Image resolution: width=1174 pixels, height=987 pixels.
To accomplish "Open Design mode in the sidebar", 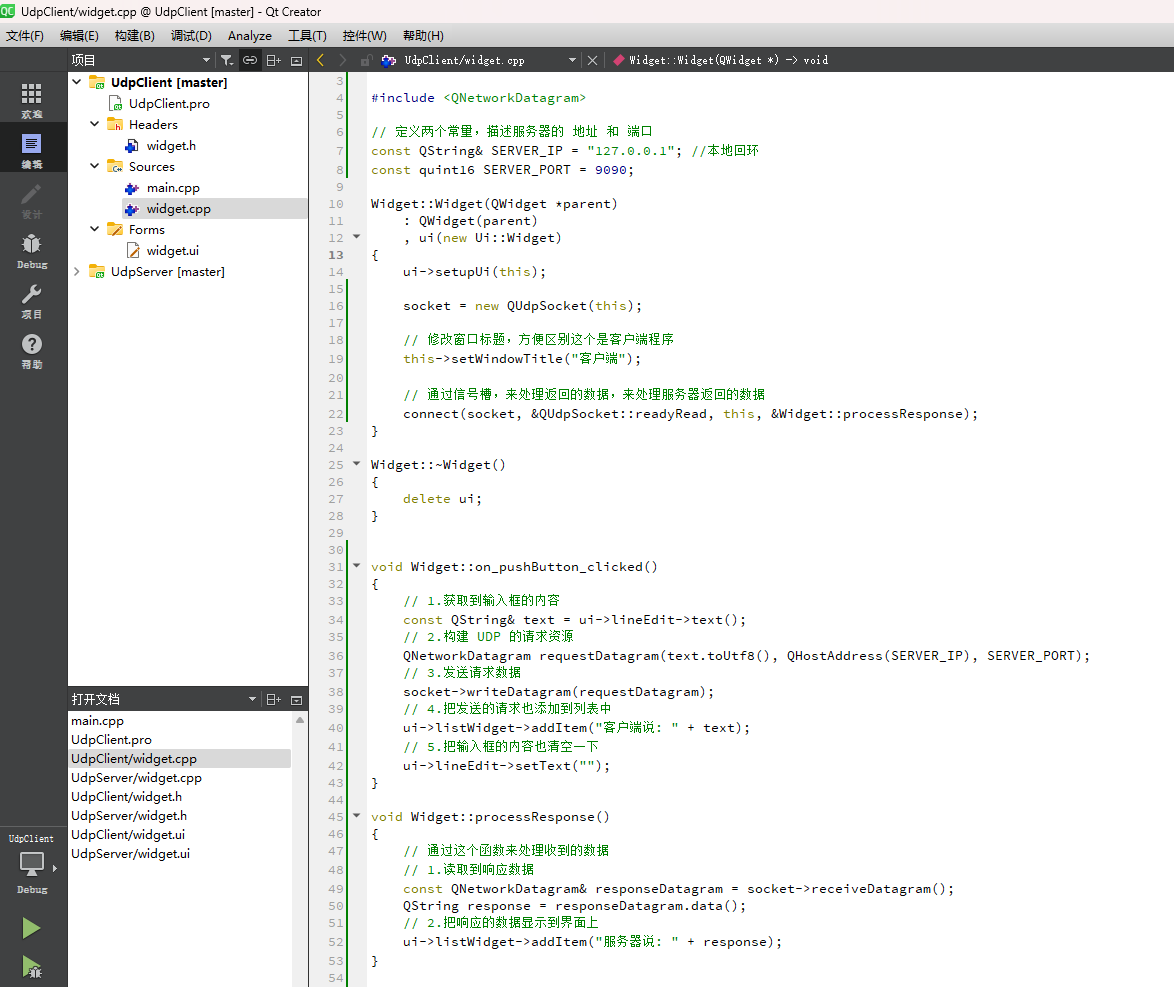I will [31, 200].
